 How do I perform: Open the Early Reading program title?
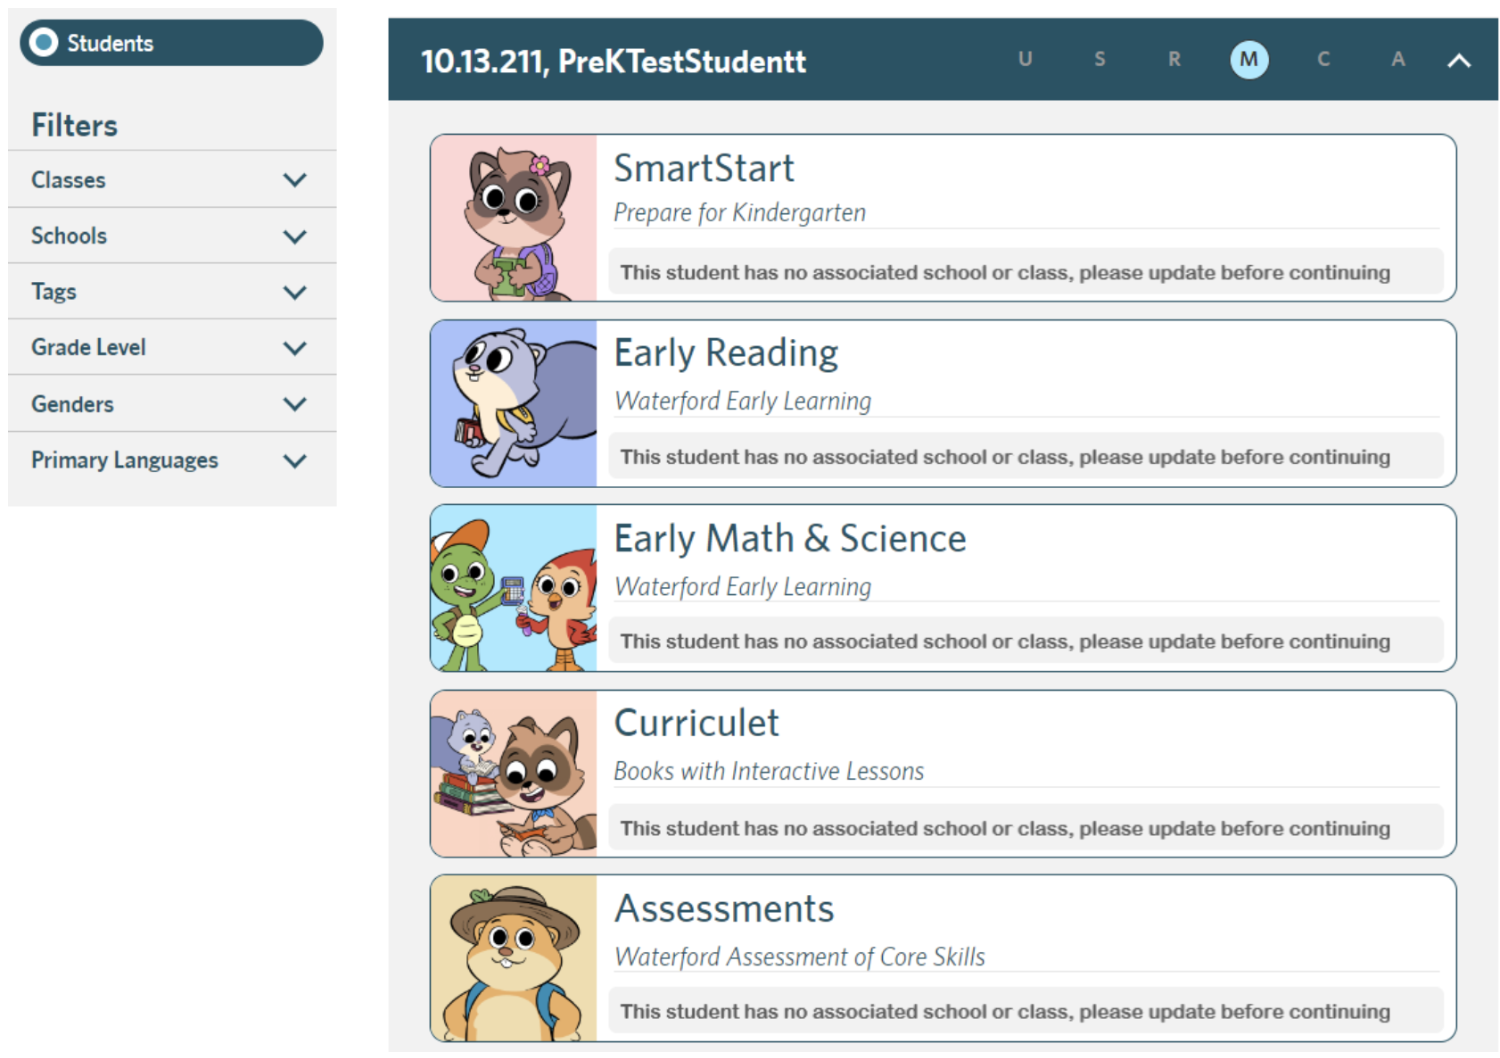726,353
